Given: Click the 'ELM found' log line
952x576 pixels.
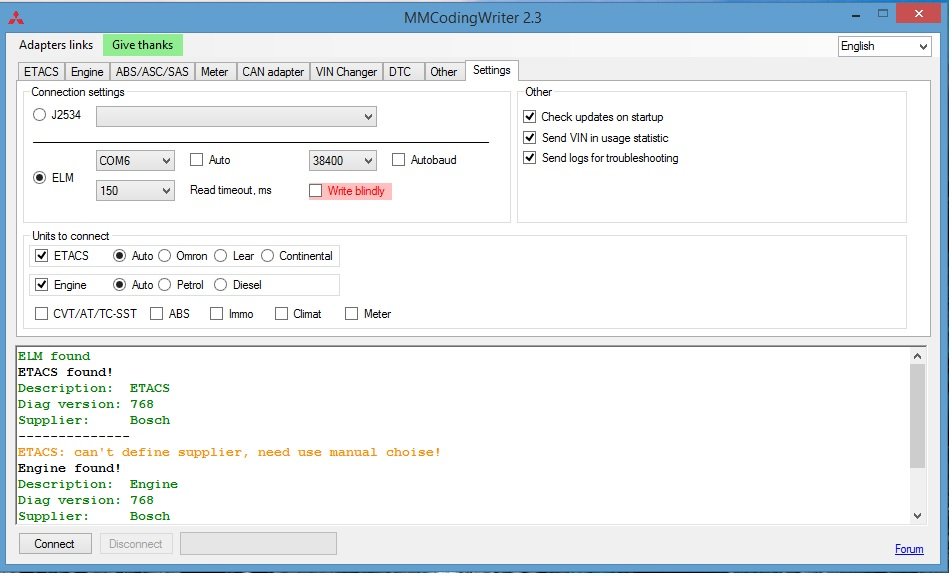Looking at the screenshot, I should (54, 356).
